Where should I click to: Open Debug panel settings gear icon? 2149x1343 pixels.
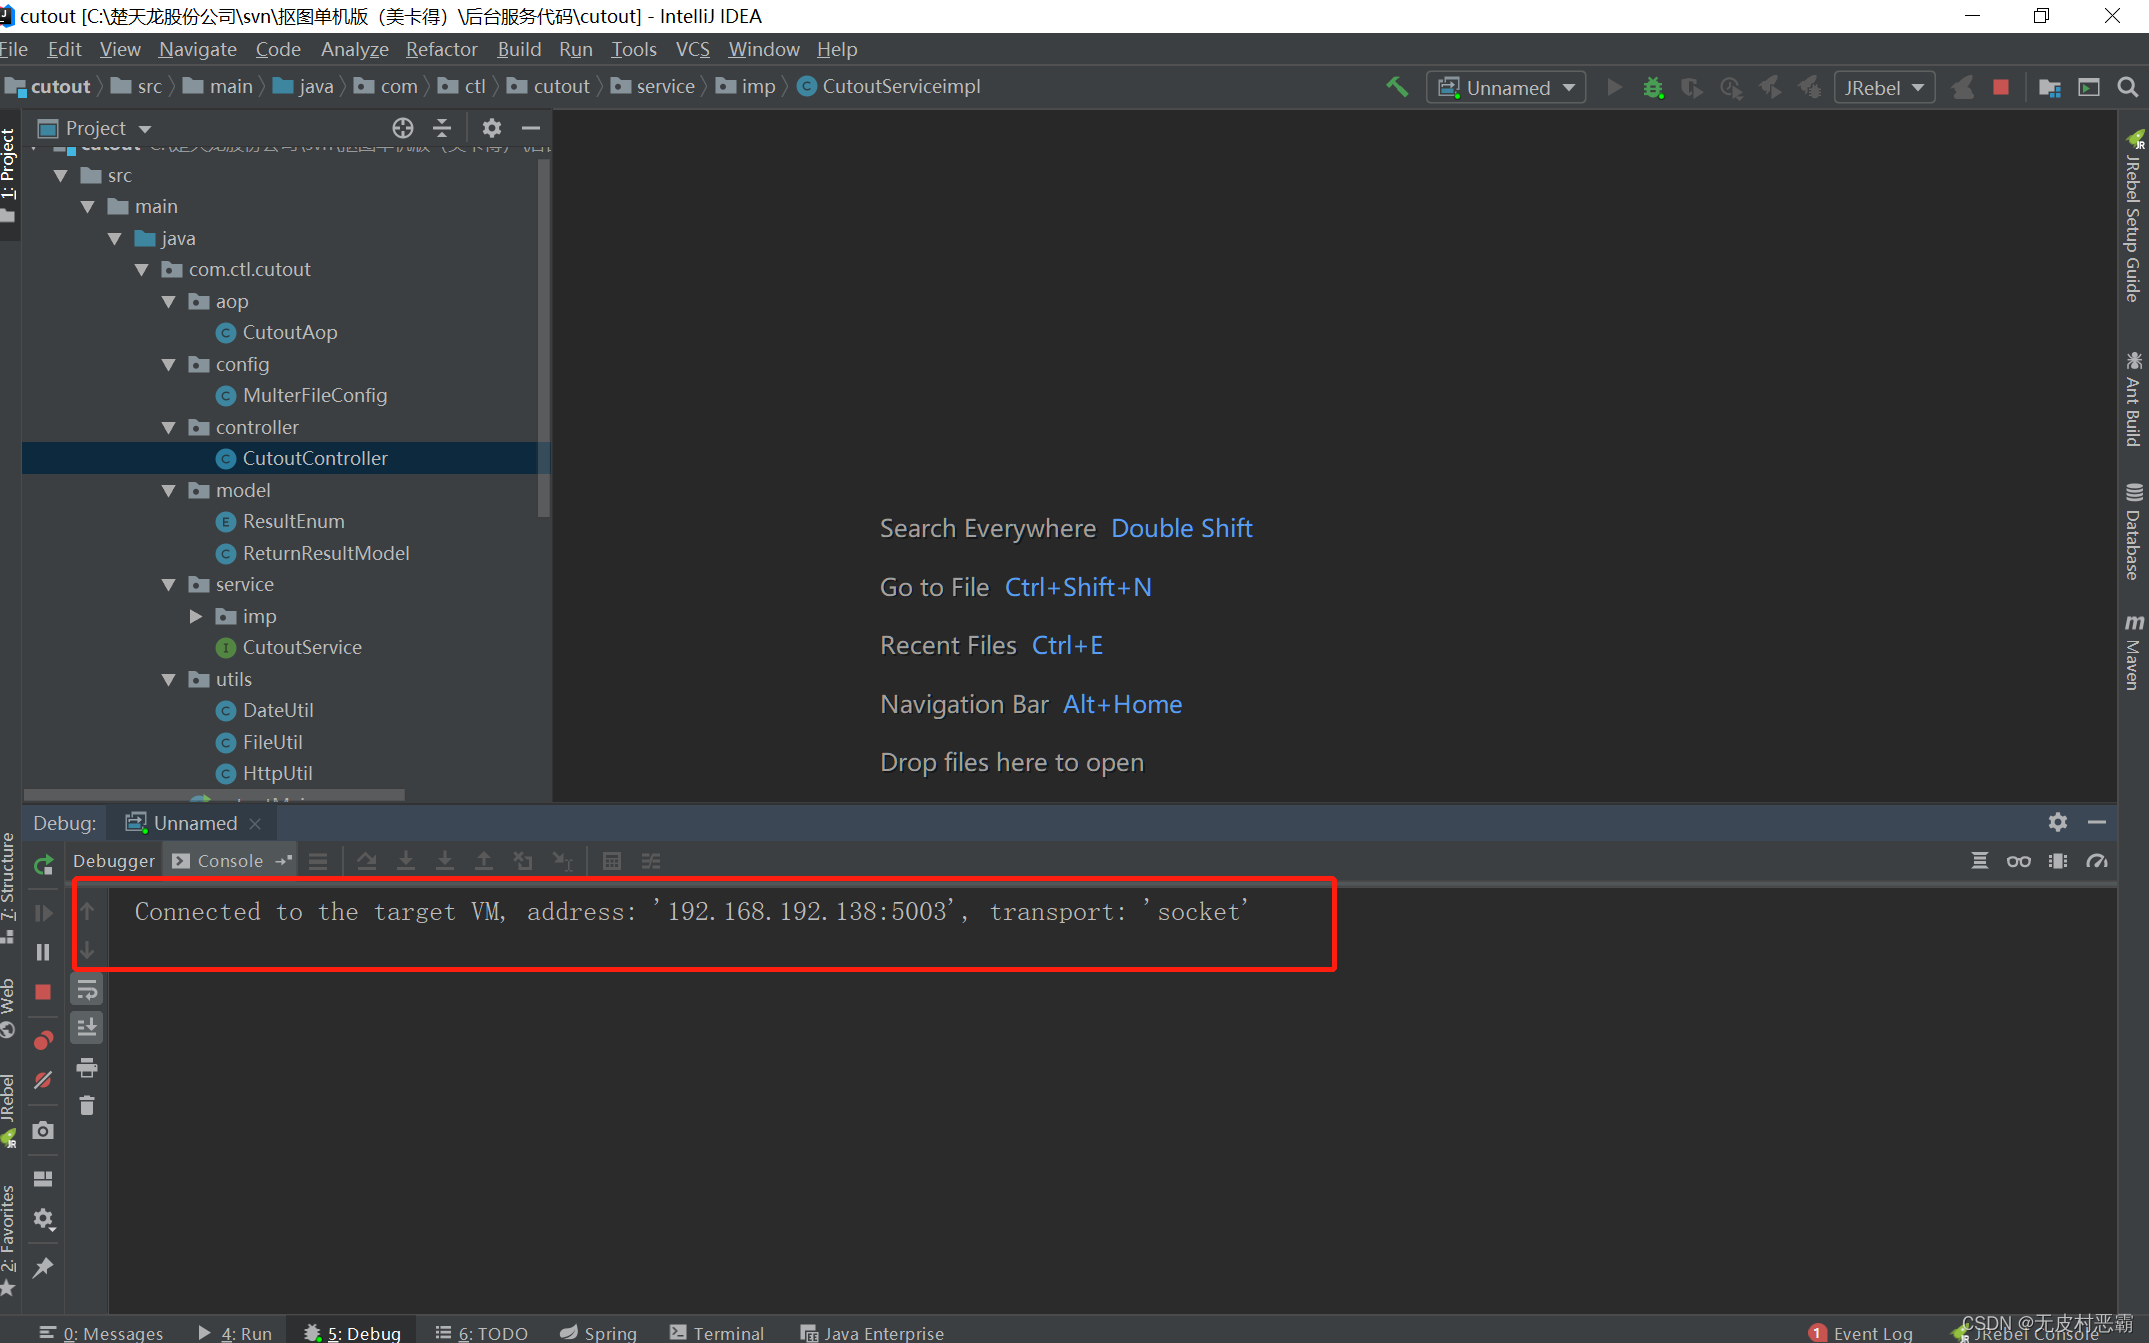(2057, 822)
